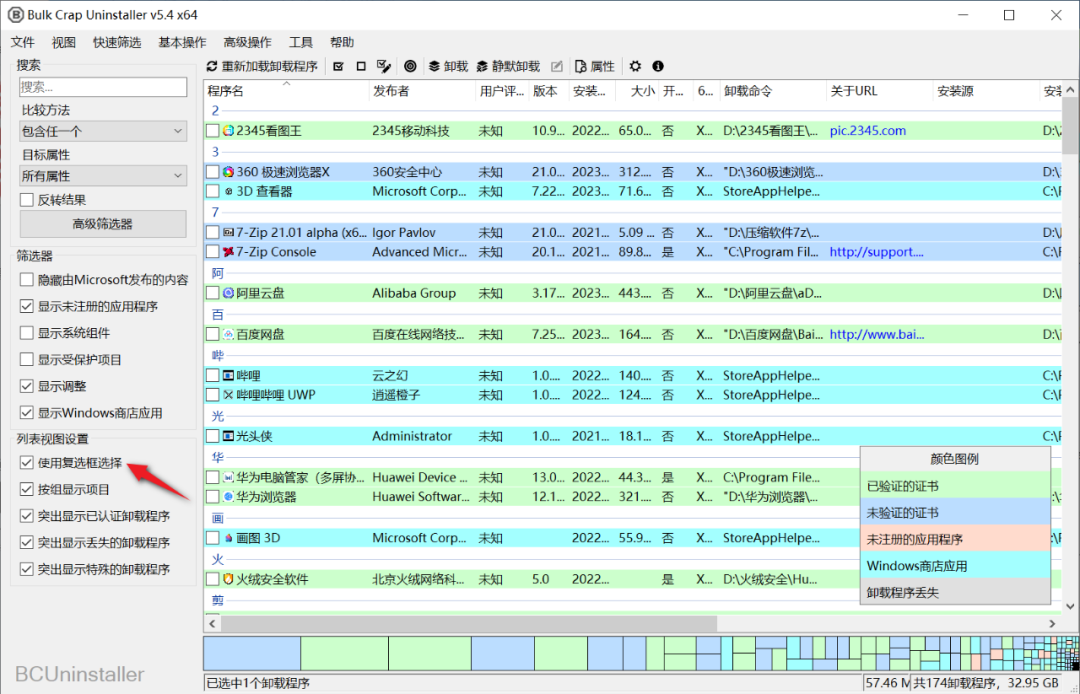Toggle the 反转结果 checkbox
1080x694 pixels.
pos(27,200)
